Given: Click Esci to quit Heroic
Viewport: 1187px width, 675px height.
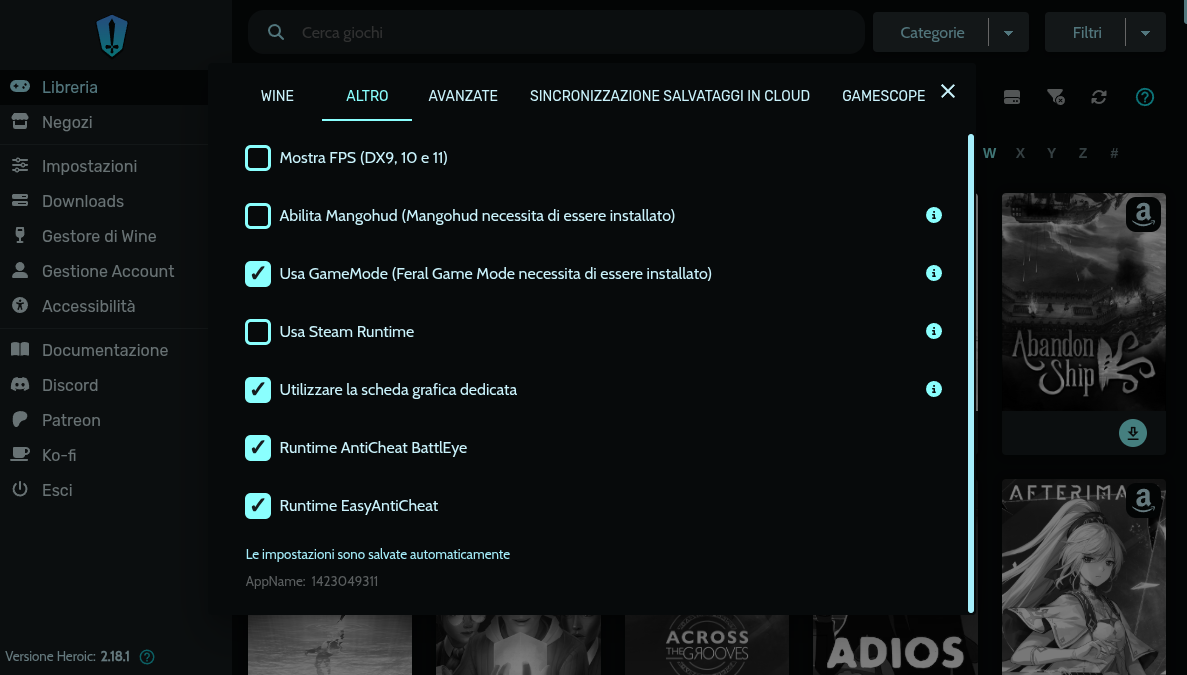Looking at the screenshot, I should pyautogui.click(x=104, y=490).
